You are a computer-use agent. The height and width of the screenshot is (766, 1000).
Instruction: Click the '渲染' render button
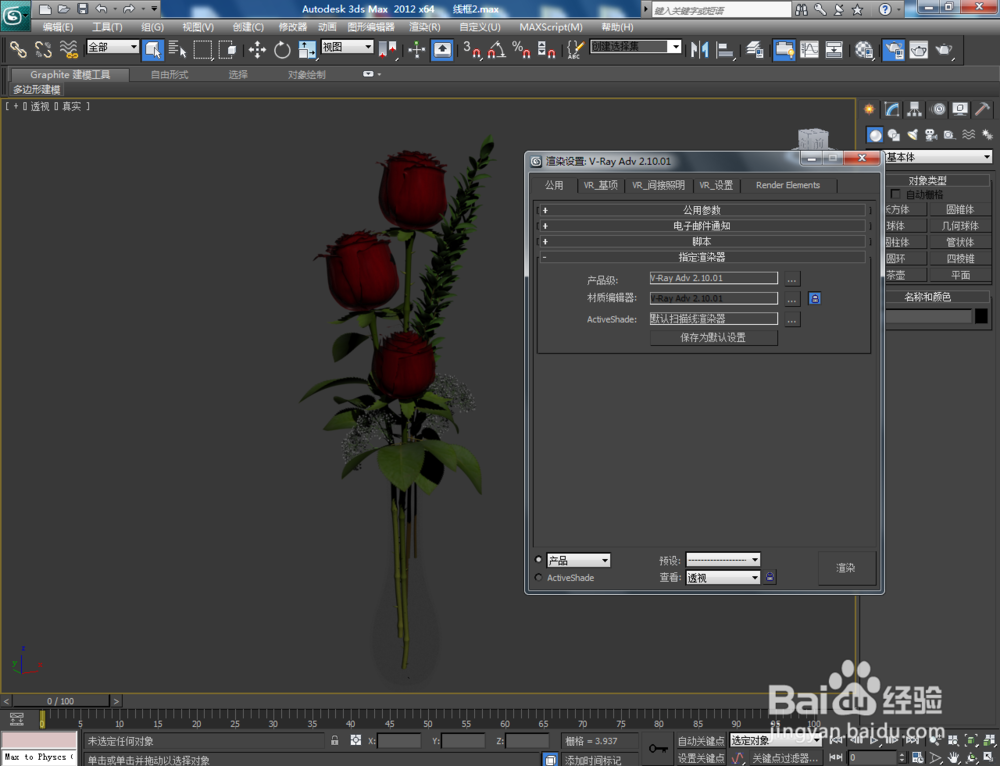point(846,568)
